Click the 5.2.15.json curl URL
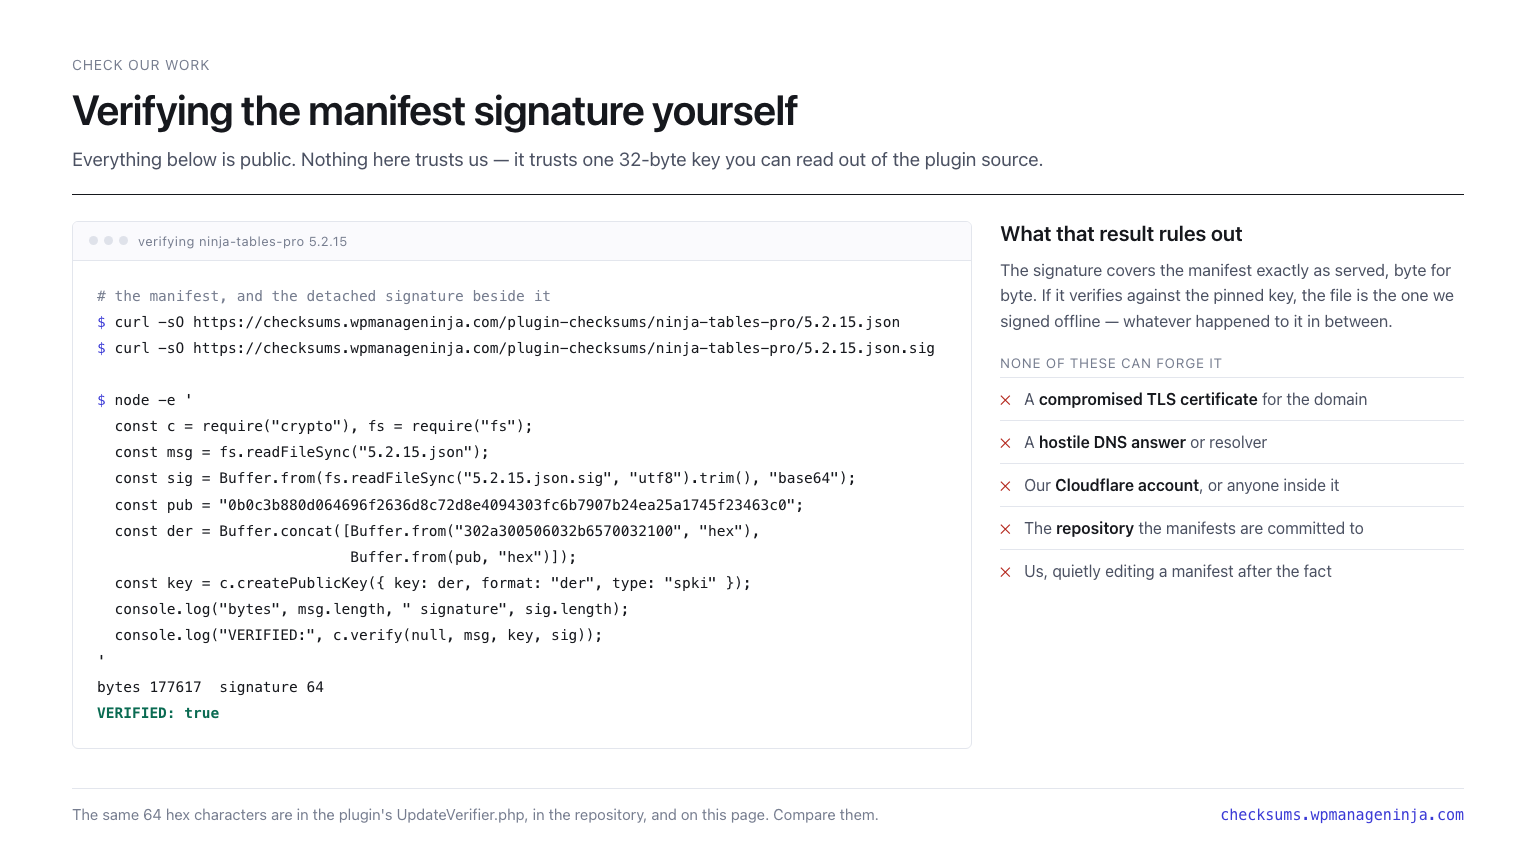 click(546, 322)
